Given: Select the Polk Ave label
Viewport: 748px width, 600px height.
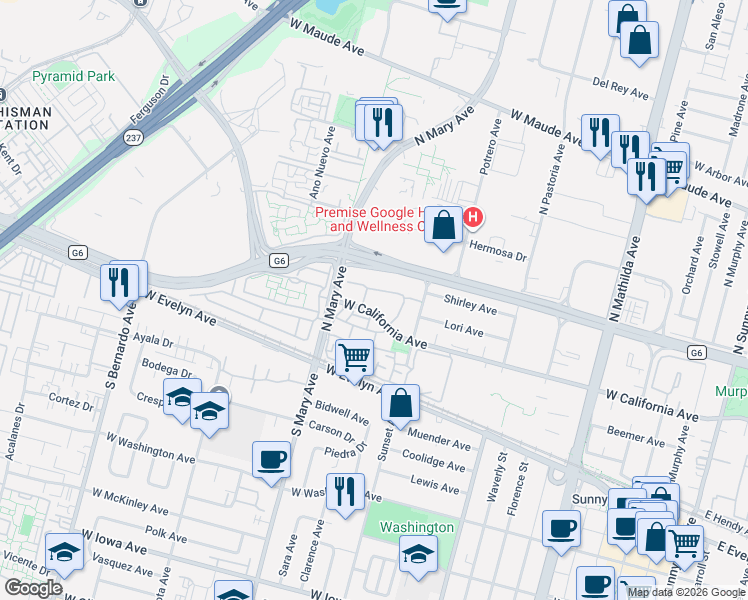Looking at the screenshot, I should [166, 534].
